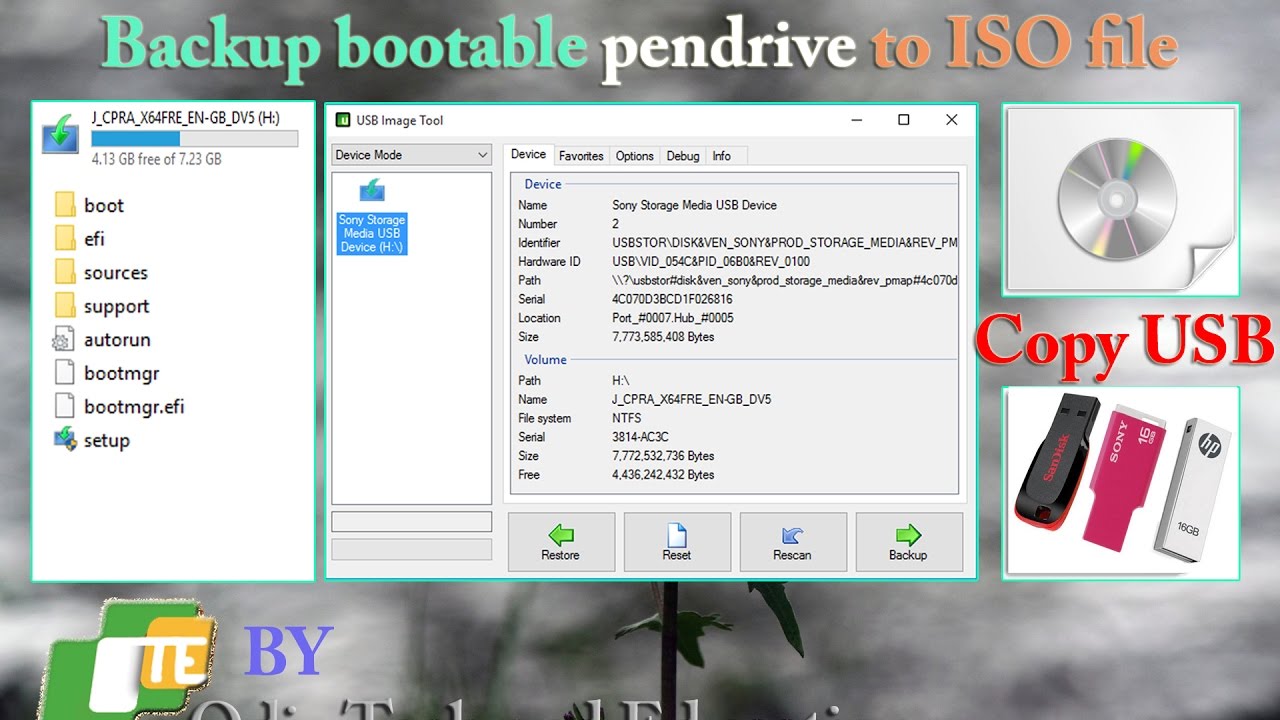Image resolution: width=1280 pixels, height=720 pixels.
Task: Select the bootmgr.efi file
Action: tap(119, 407)
